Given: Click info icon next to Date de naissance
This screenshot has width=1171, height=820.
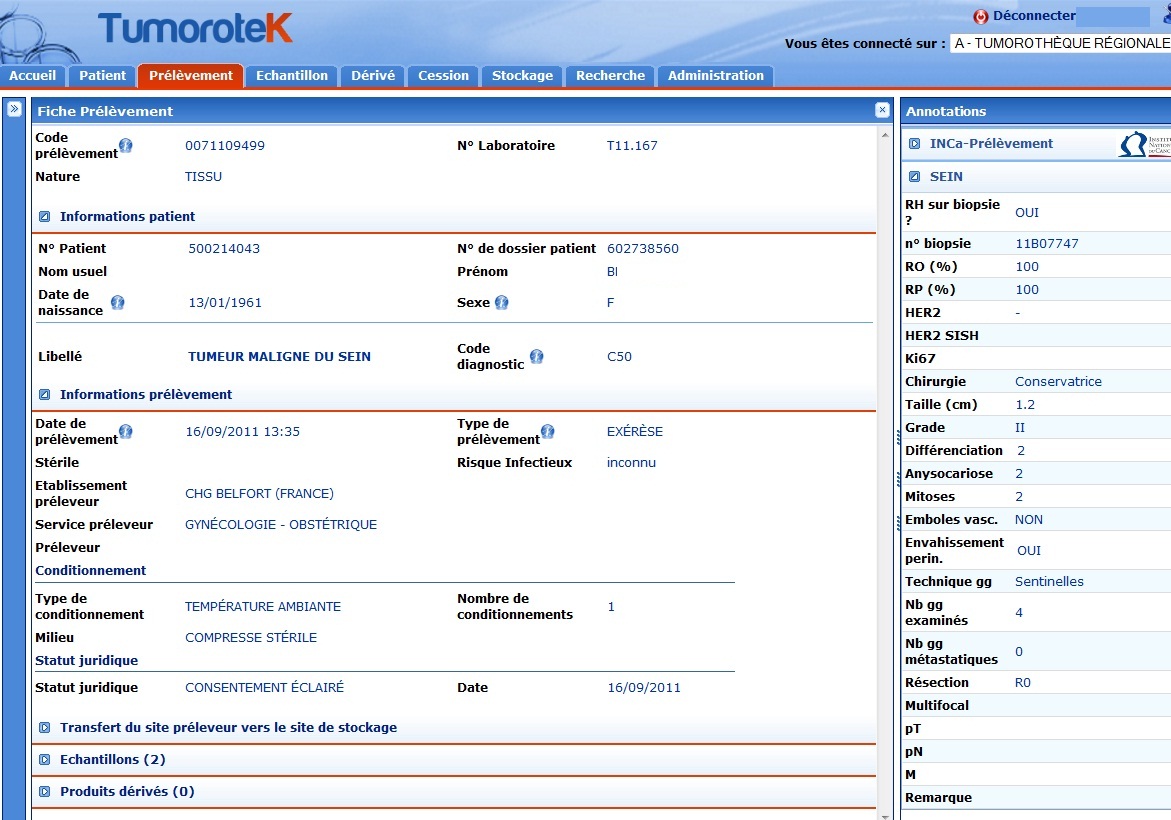Looking at the screenshot, I should [x=118, y=302].
